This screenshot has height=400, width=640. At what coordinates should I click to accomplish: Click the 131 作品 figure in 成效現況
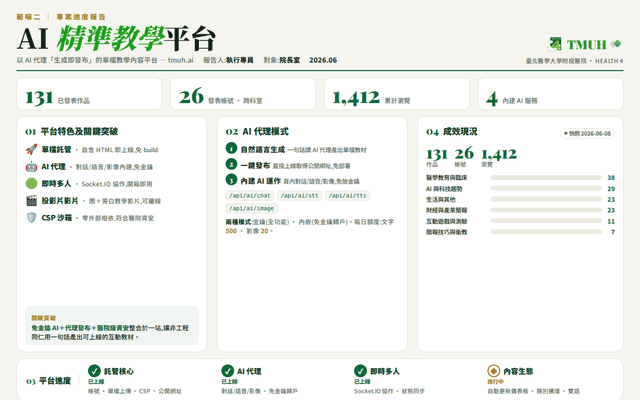(x=436, y=157)
